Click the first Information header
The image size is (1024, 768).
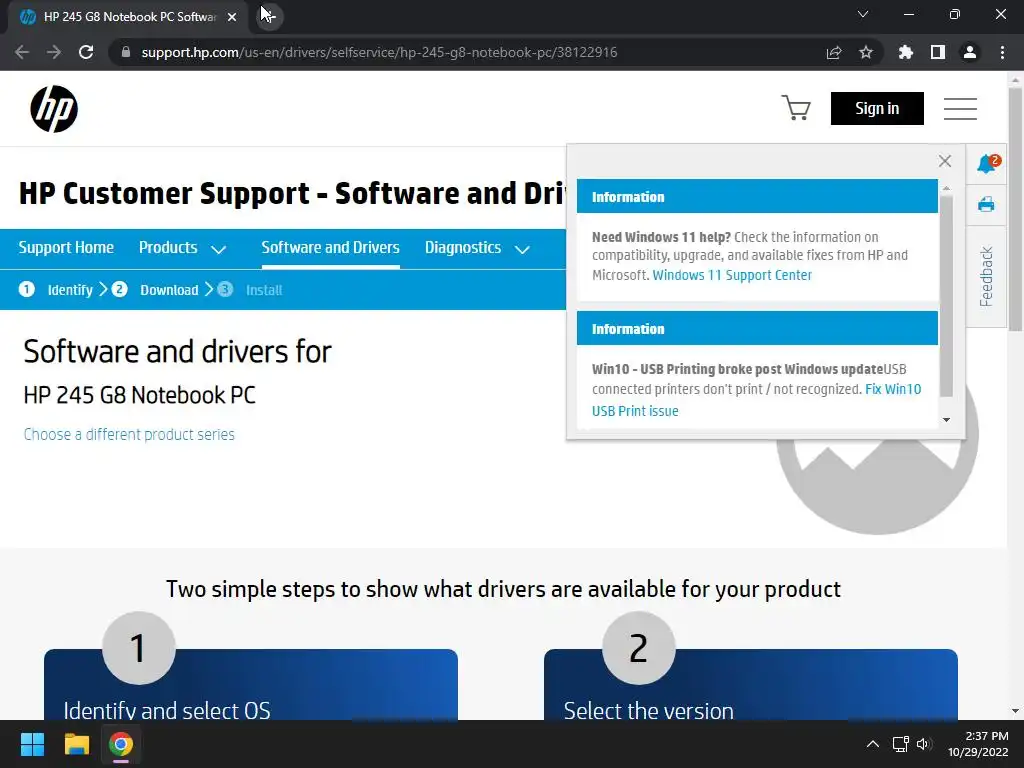(757, 197)
